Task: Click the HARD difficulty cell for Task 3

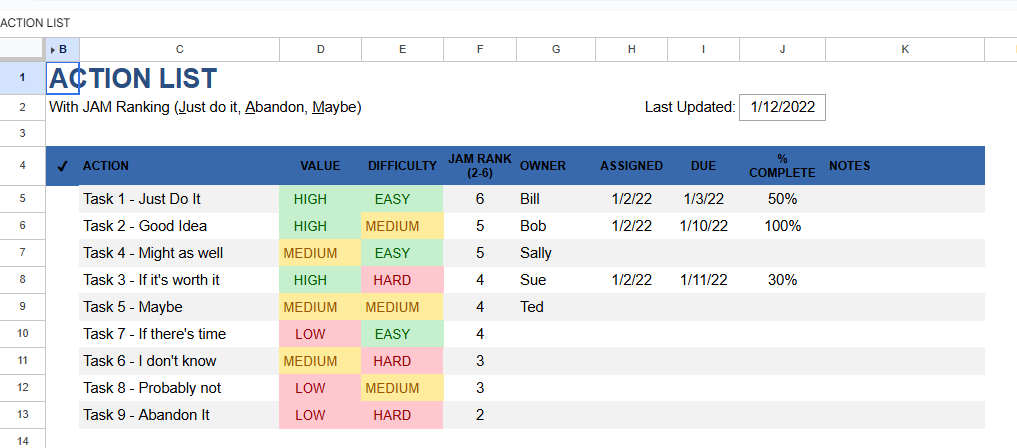Action: tap(402, 280)
